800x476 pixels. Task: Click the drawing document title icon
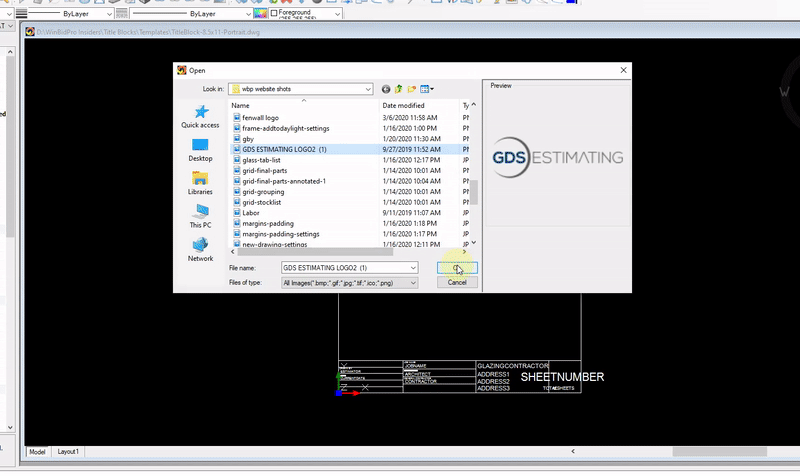[x=30, y=32]
